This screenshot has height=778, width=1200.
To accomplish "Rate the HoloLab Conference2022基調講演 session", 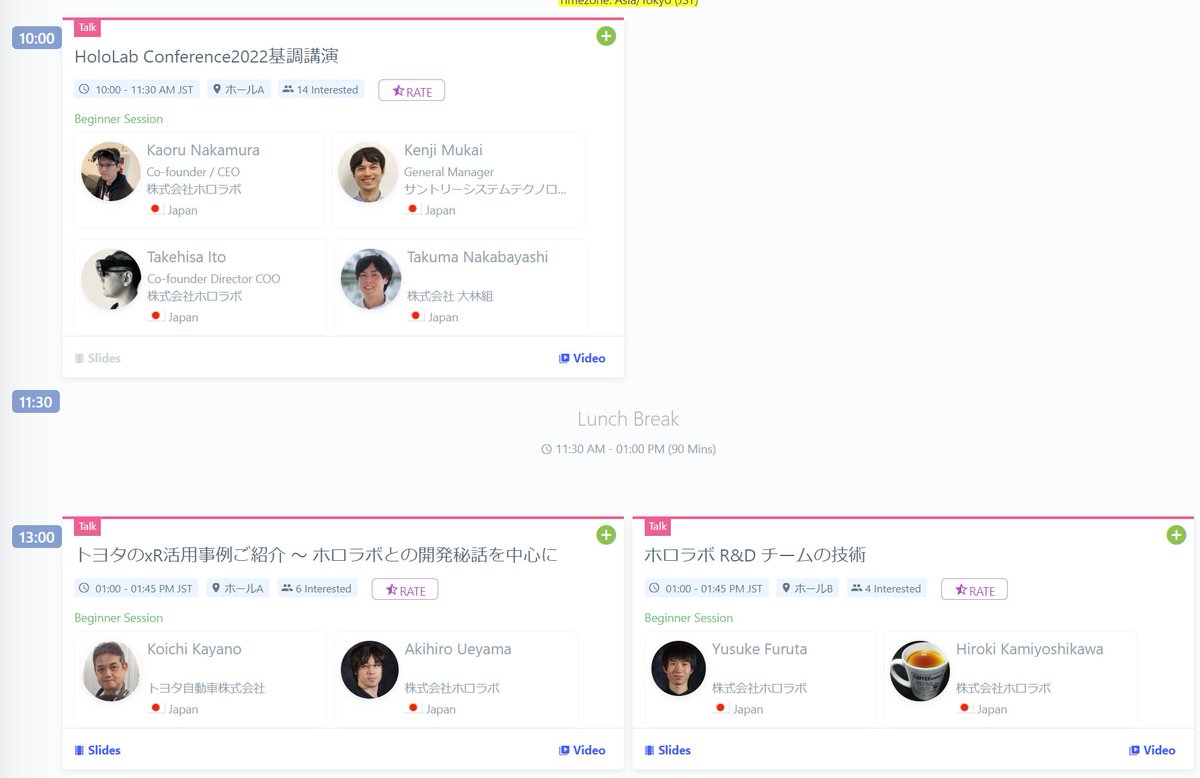I will pos(411,90).
